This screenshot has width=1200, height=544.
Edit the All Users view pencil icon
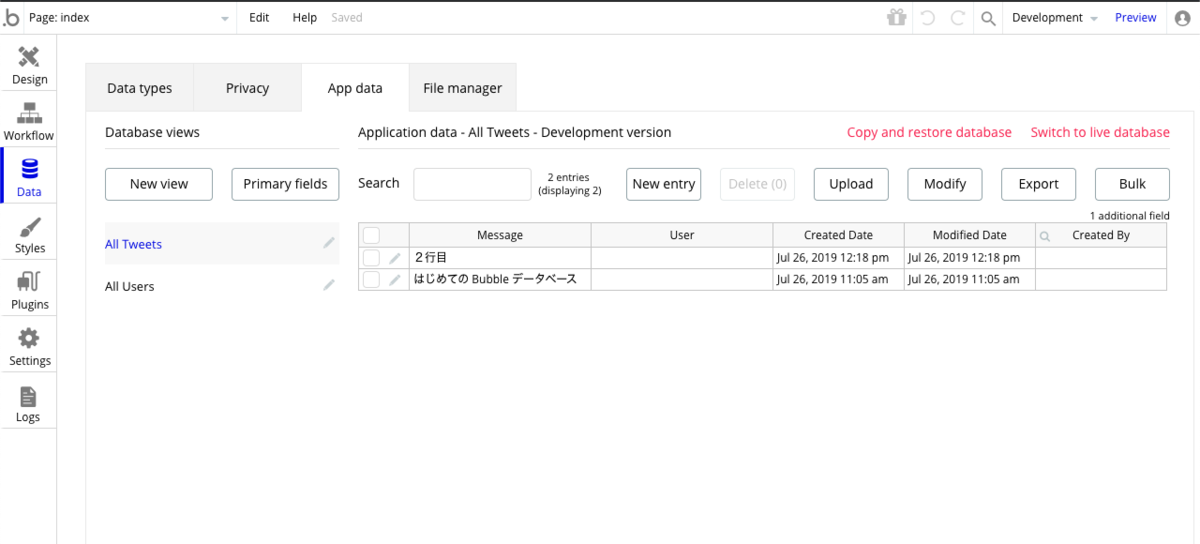[x=329, y=285]
